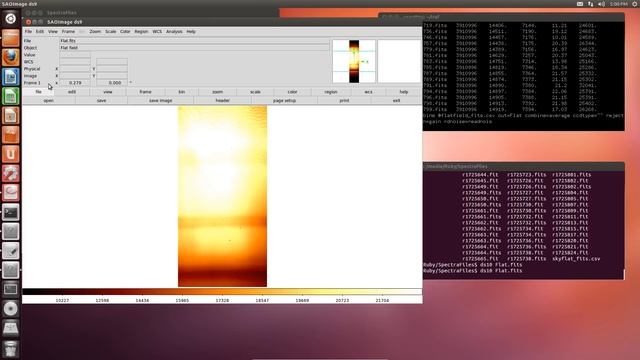The image size is (640, 360).
Task: Select the 'zoom' button bar tab
Action: [x=218, y=92]
